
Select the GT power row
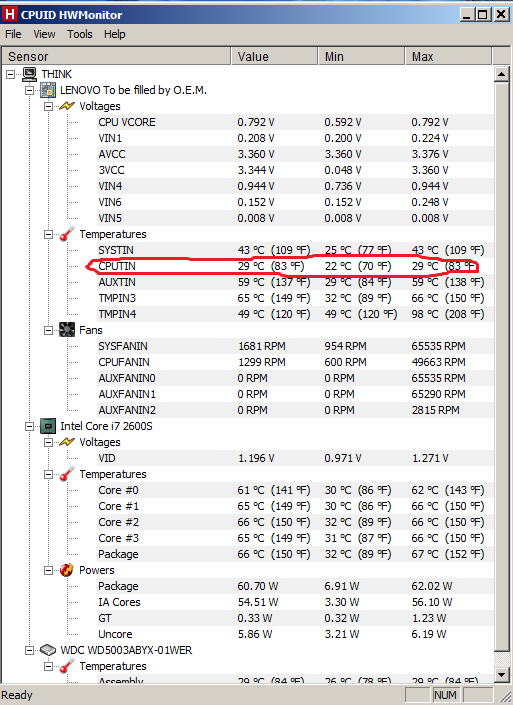coord(295,618)
